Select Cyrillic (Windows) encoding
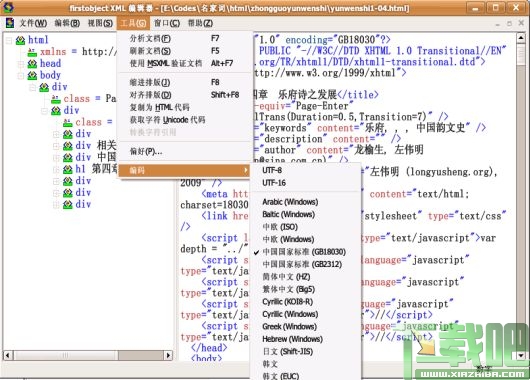 click(x=306, y=314)
